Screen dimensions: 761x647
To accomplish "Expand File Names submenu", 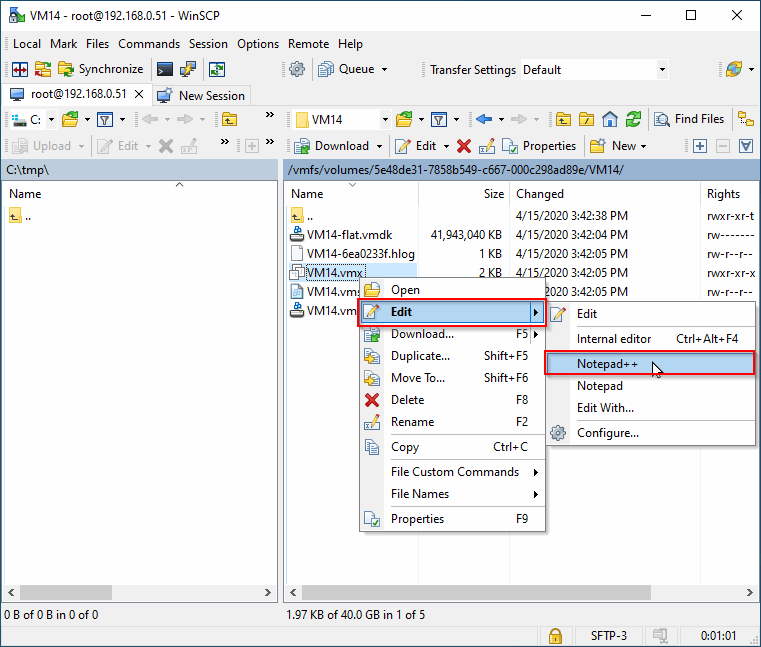I will click(452, 494).
